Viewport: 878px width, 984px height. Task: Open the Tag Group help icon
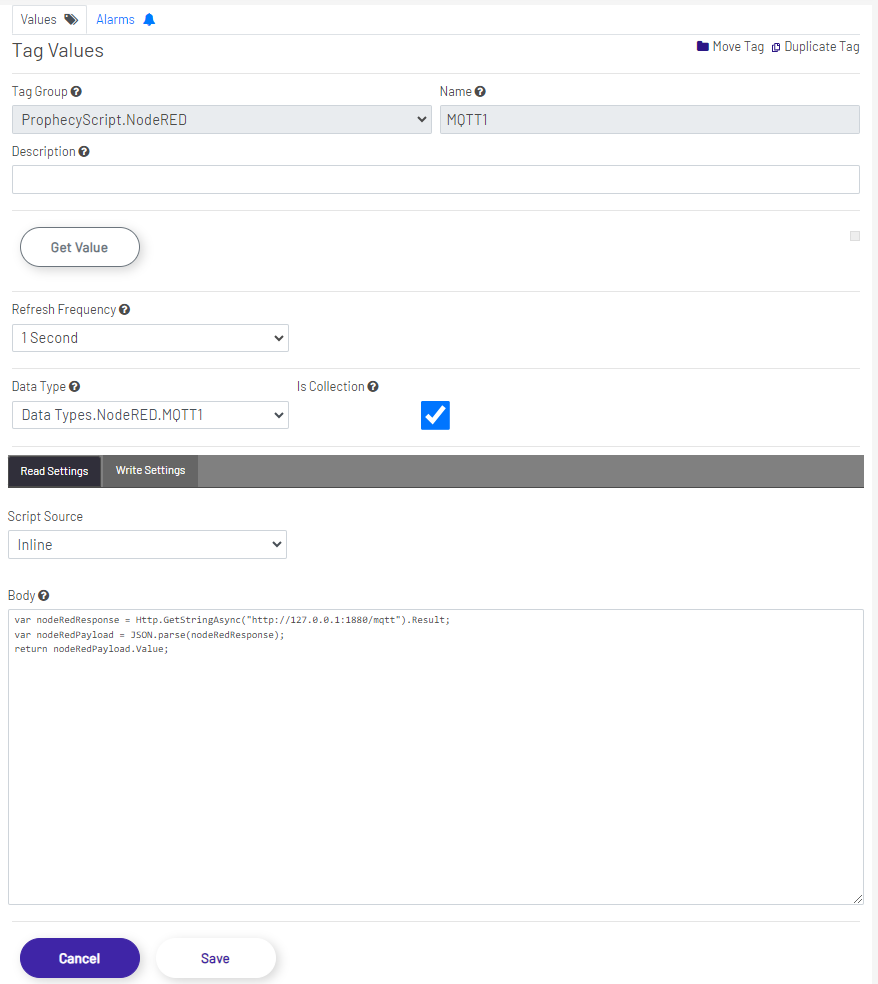[75, 91]
